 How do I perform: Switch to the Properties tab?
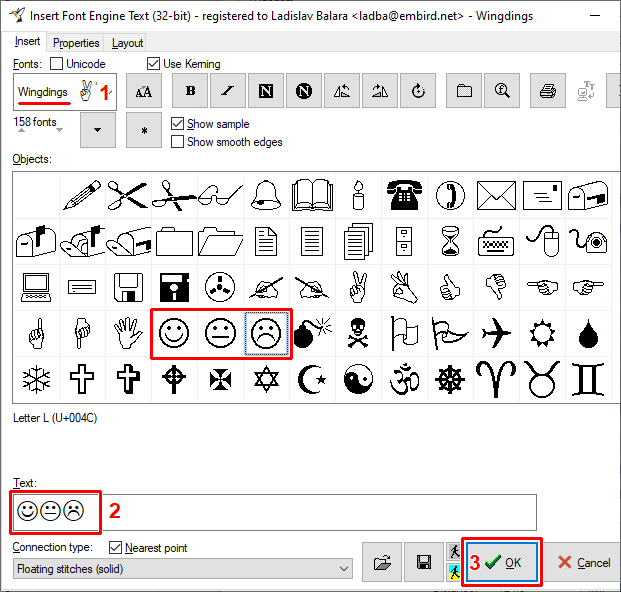[x=76, y=43]
